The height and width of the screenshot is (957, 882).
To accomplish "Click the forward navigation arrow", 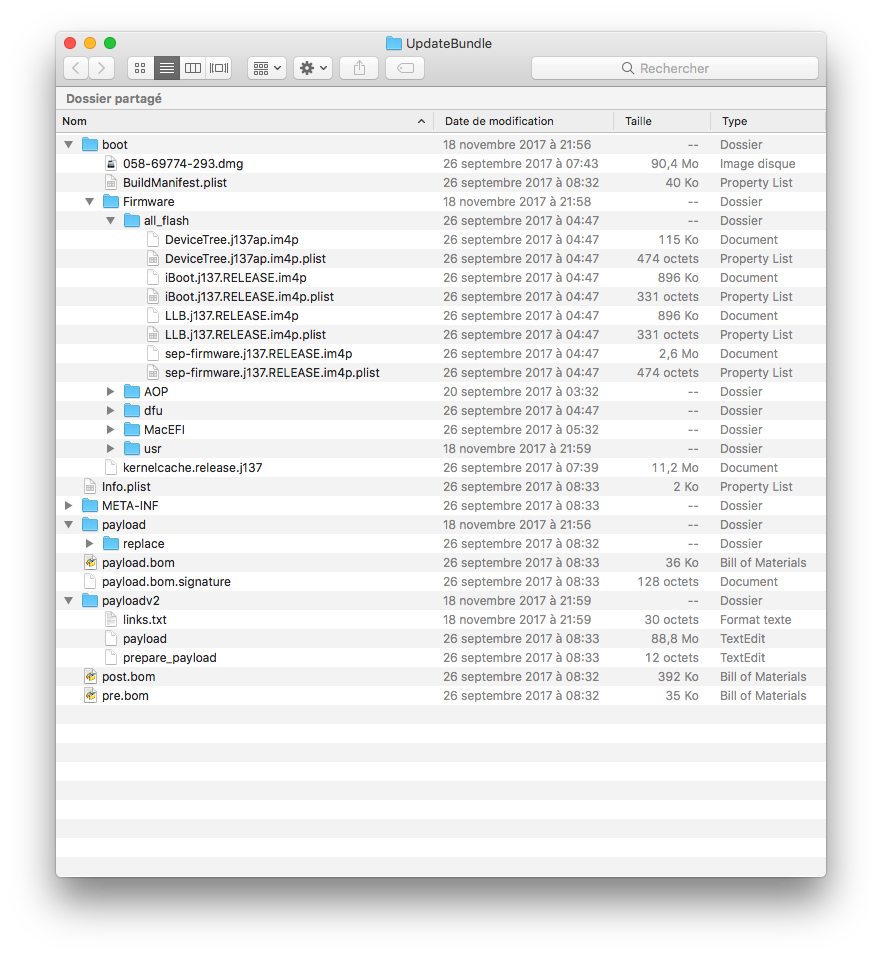I will [101, 68].
